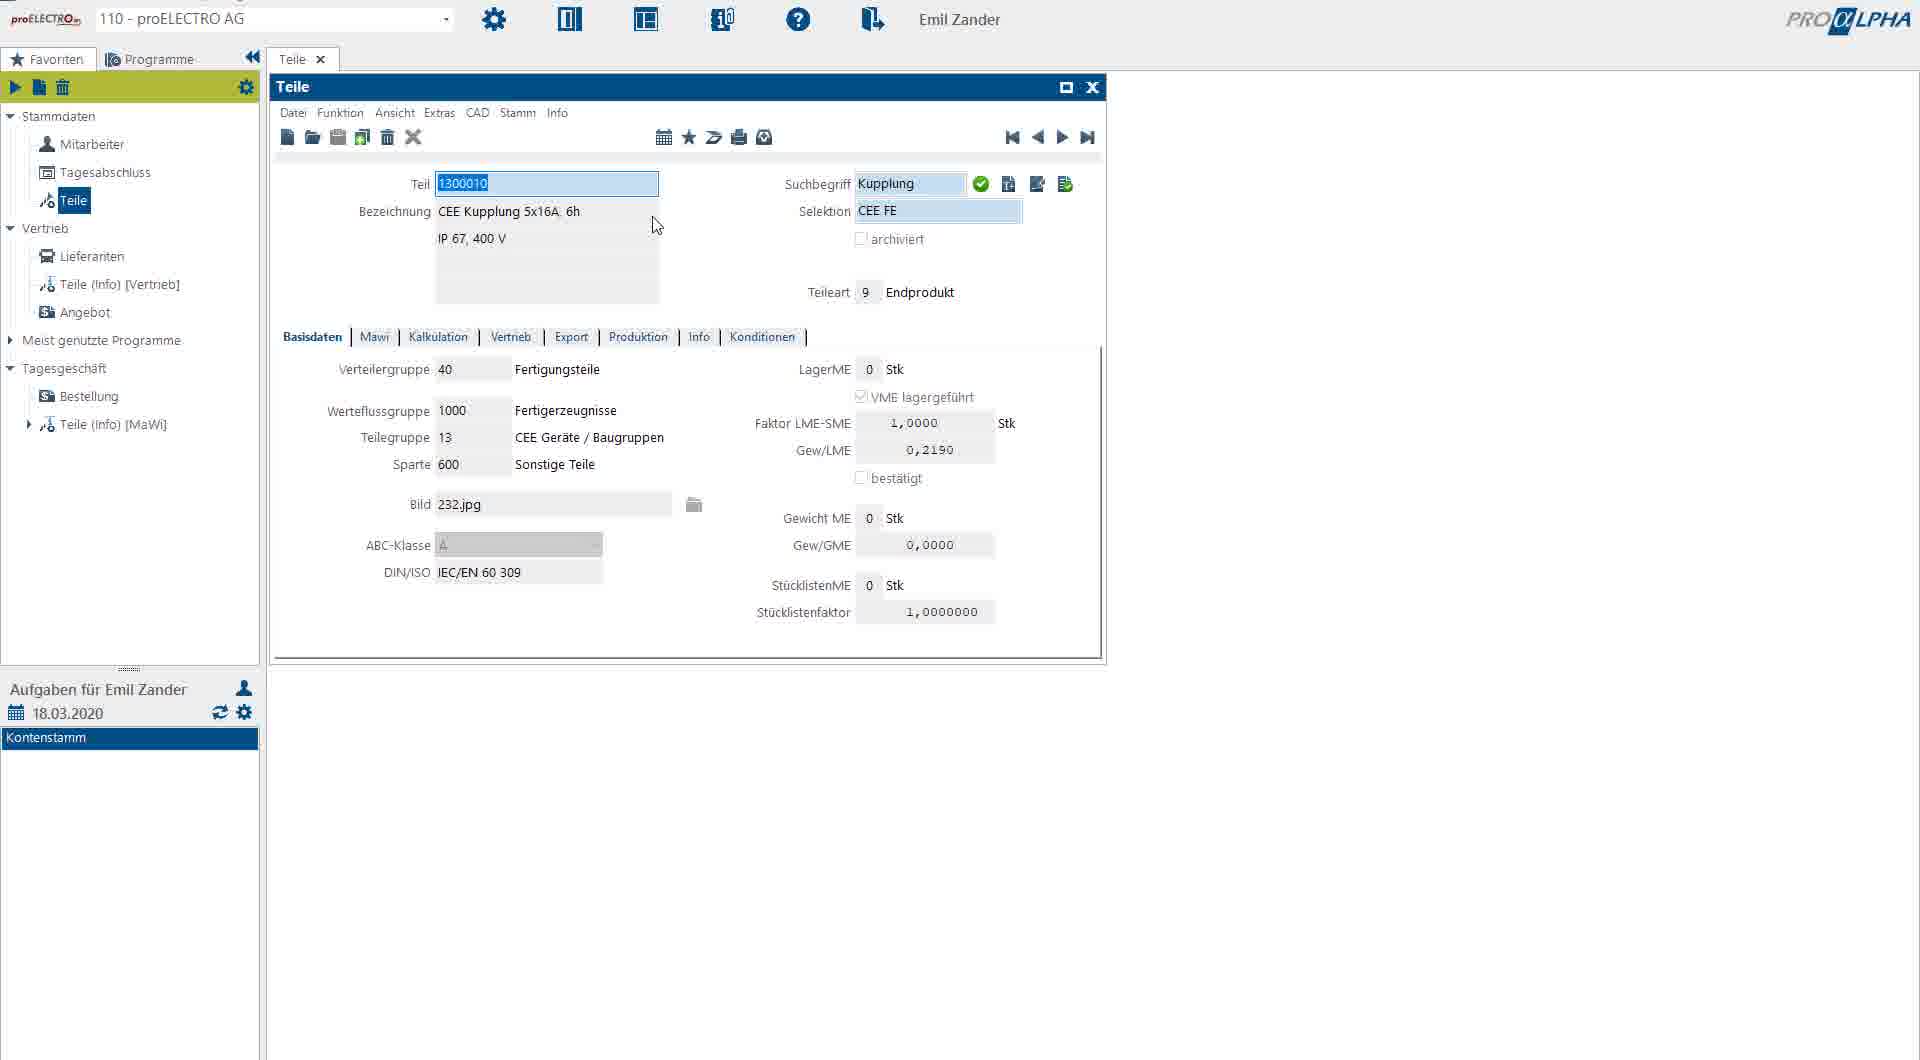Go to the last record

click(1087, 137)
